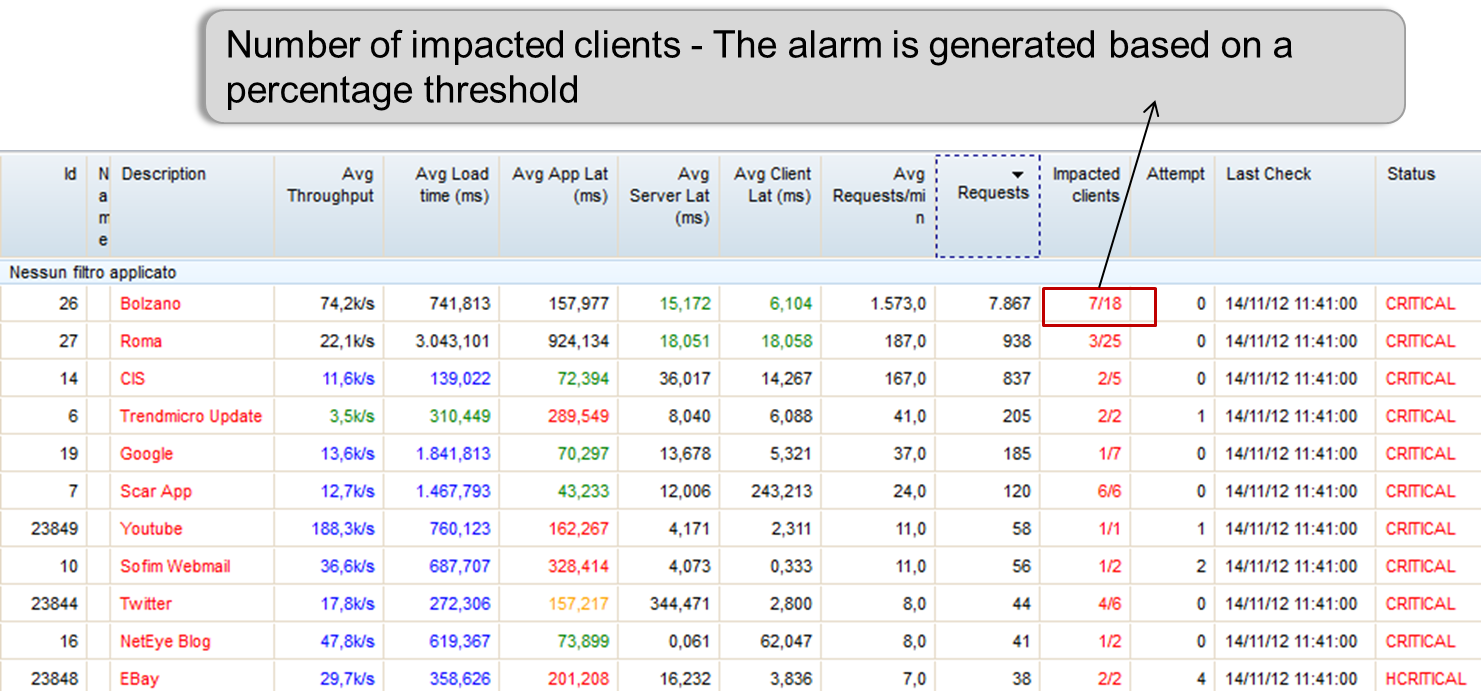Image resolution: width=1481 pixels, height=691 pixels.
Task: Click the 4/6 impacted clients value
Action: tap(1109, 604)
